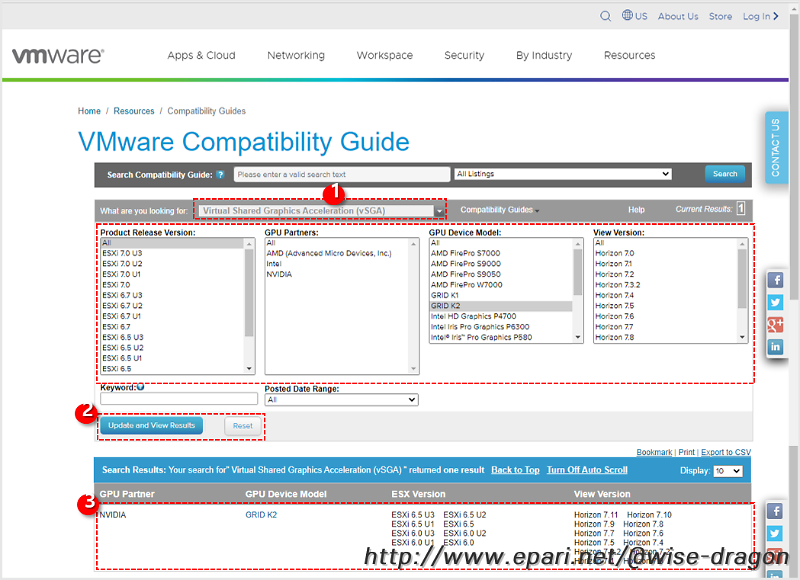Click the info icon next to Keyword
This screenshot has width=800, height=580.
140,387
